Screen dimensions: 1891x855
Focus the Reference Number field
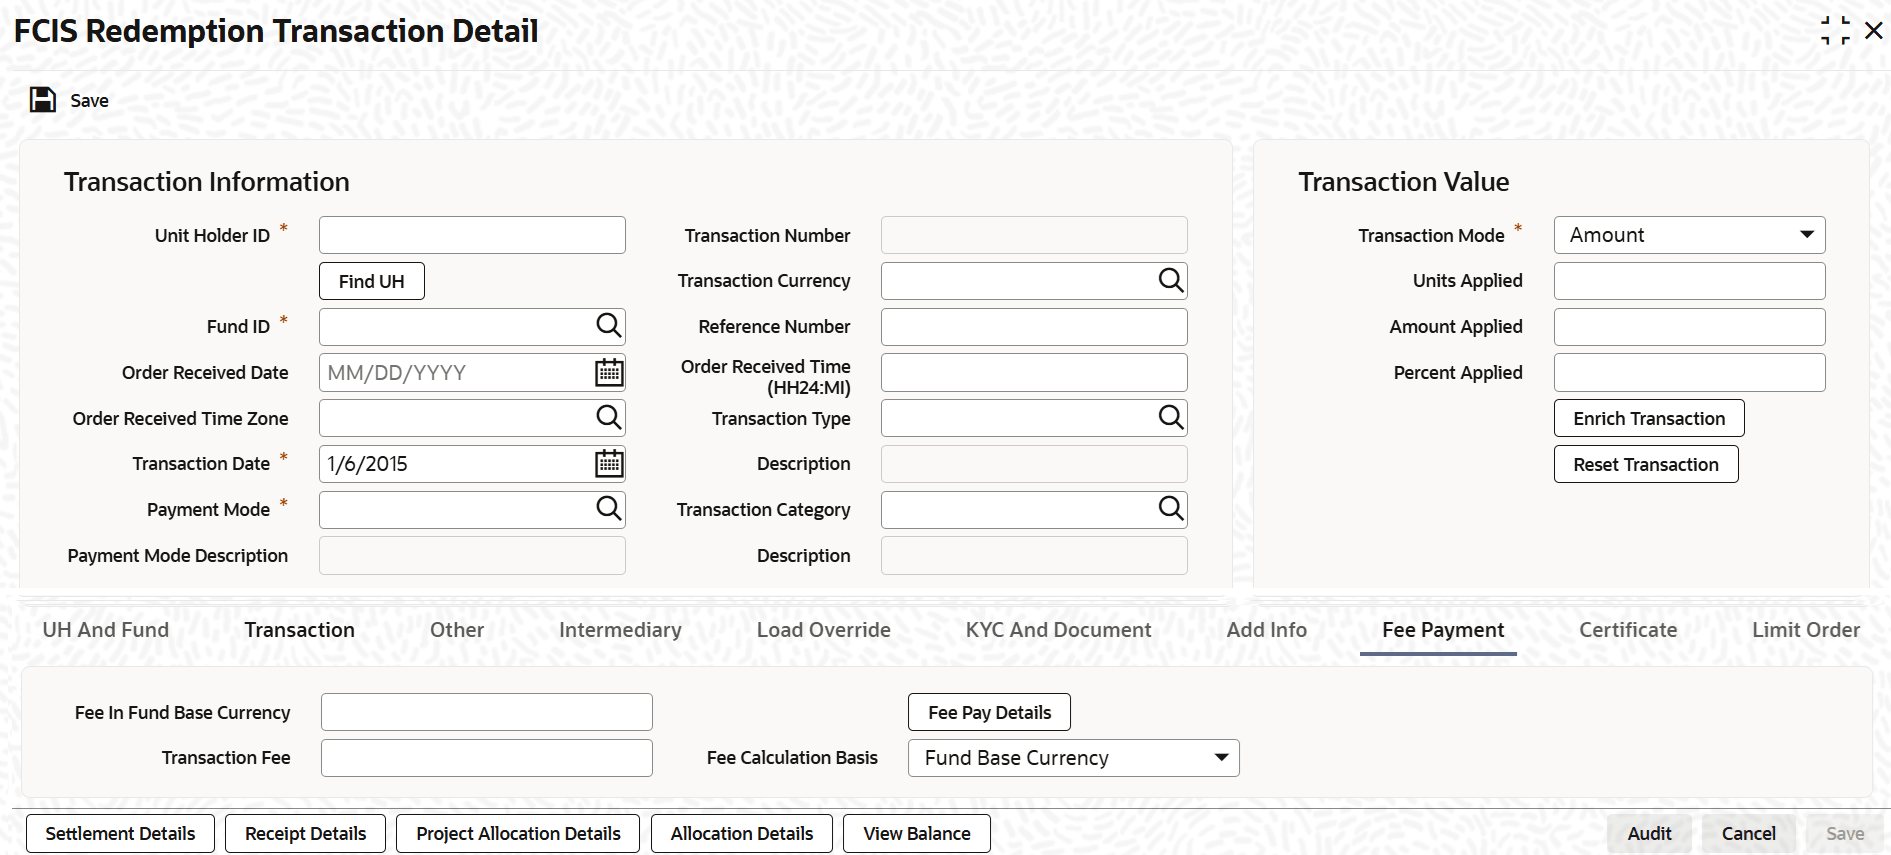click(1034, 327)
